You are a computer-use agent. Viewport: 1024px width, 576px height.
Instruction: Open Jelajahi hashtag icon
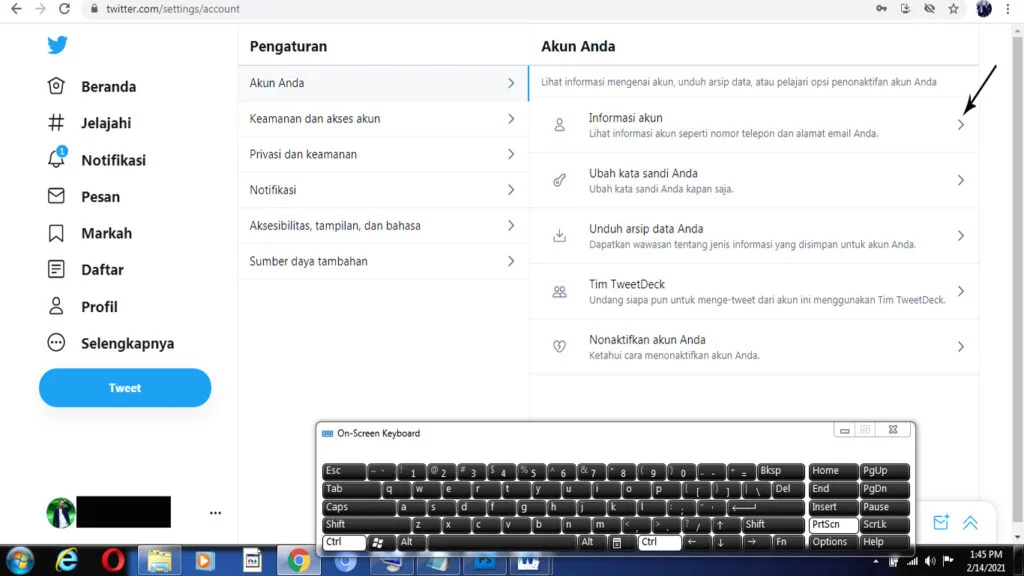coord(56,122)
